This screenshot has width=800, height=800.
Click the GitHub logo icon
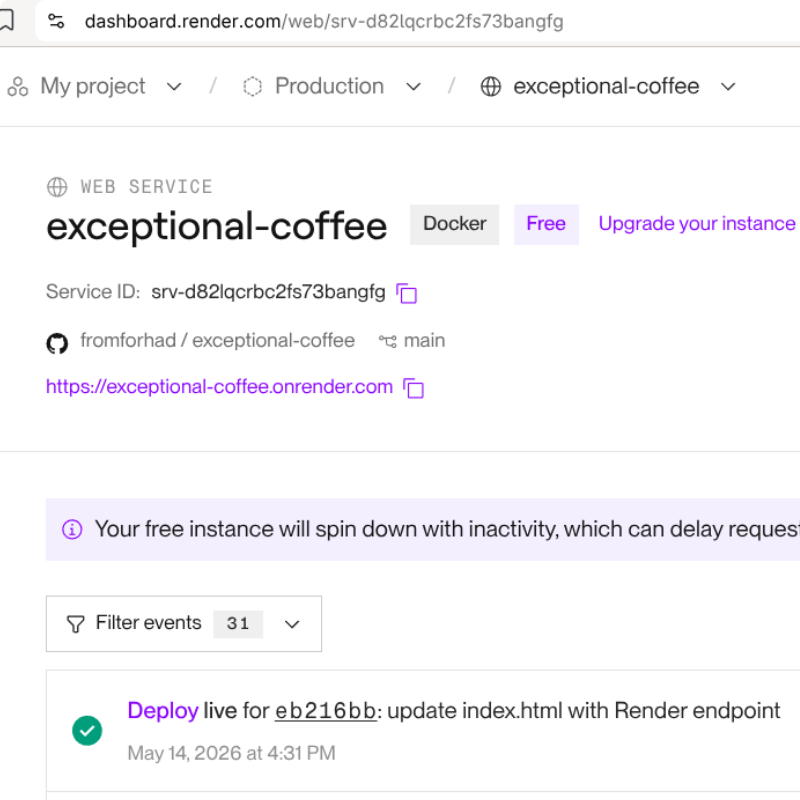pyautogui.click(x=57, y=343)
